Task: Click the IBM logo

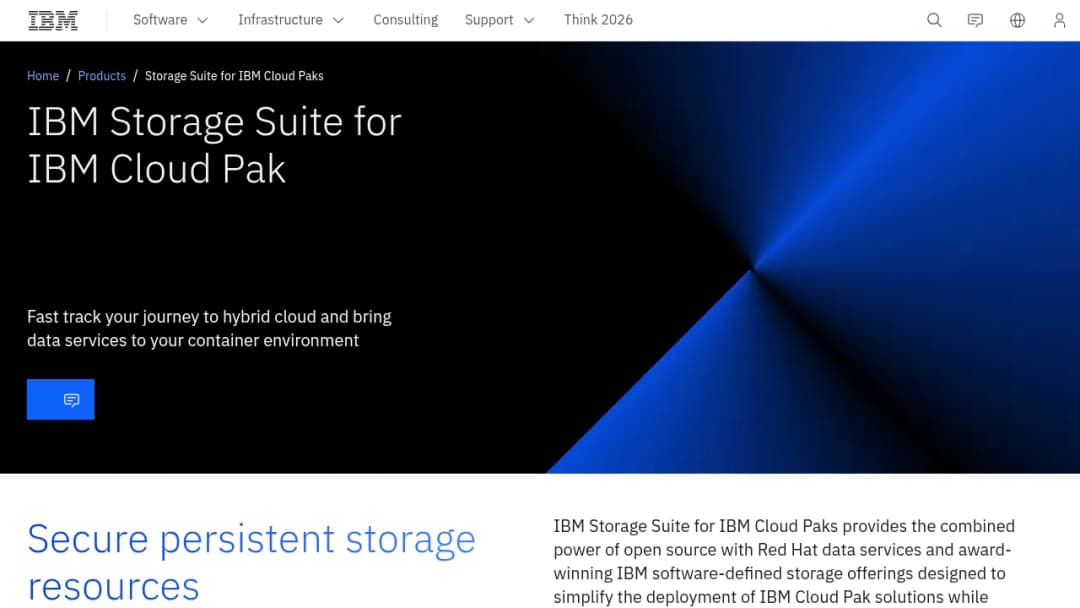Action: pos(53,20)
